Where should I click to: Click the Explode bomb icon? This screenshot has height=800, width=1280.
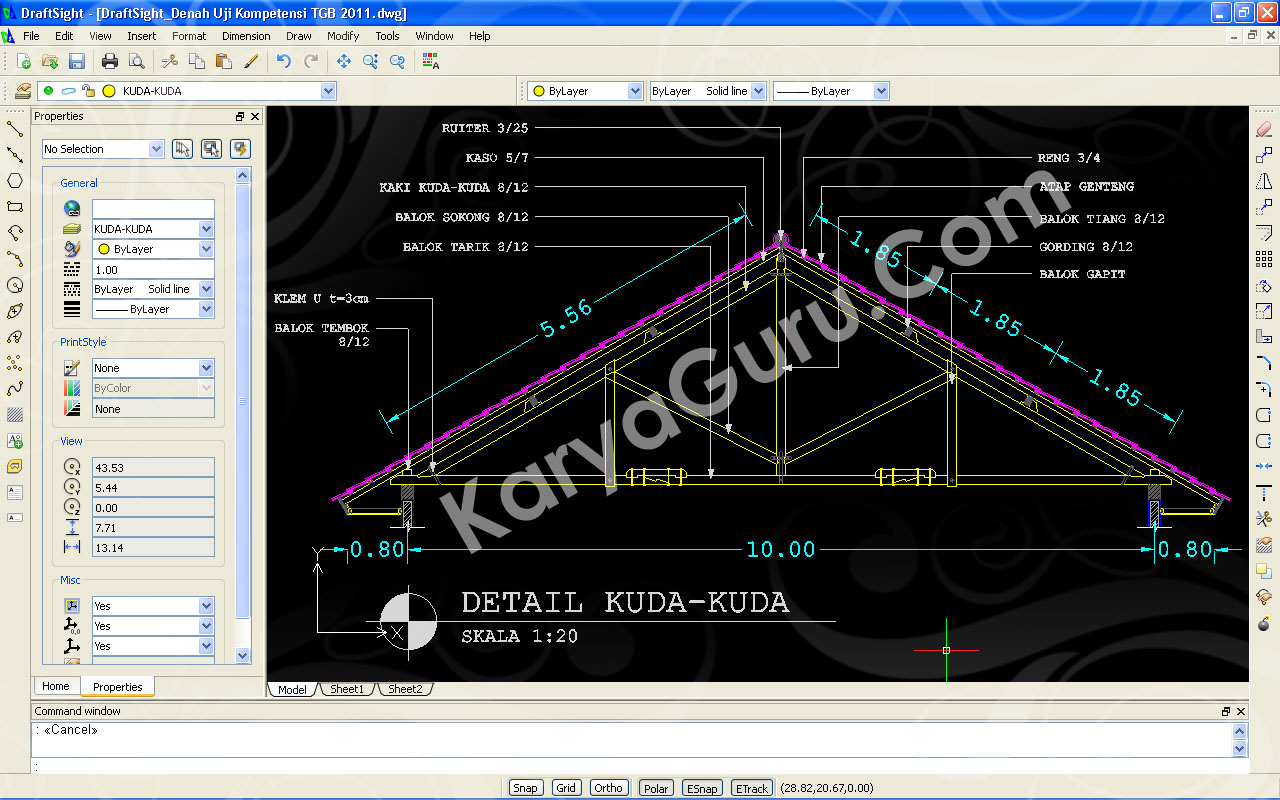(1264, 623)
